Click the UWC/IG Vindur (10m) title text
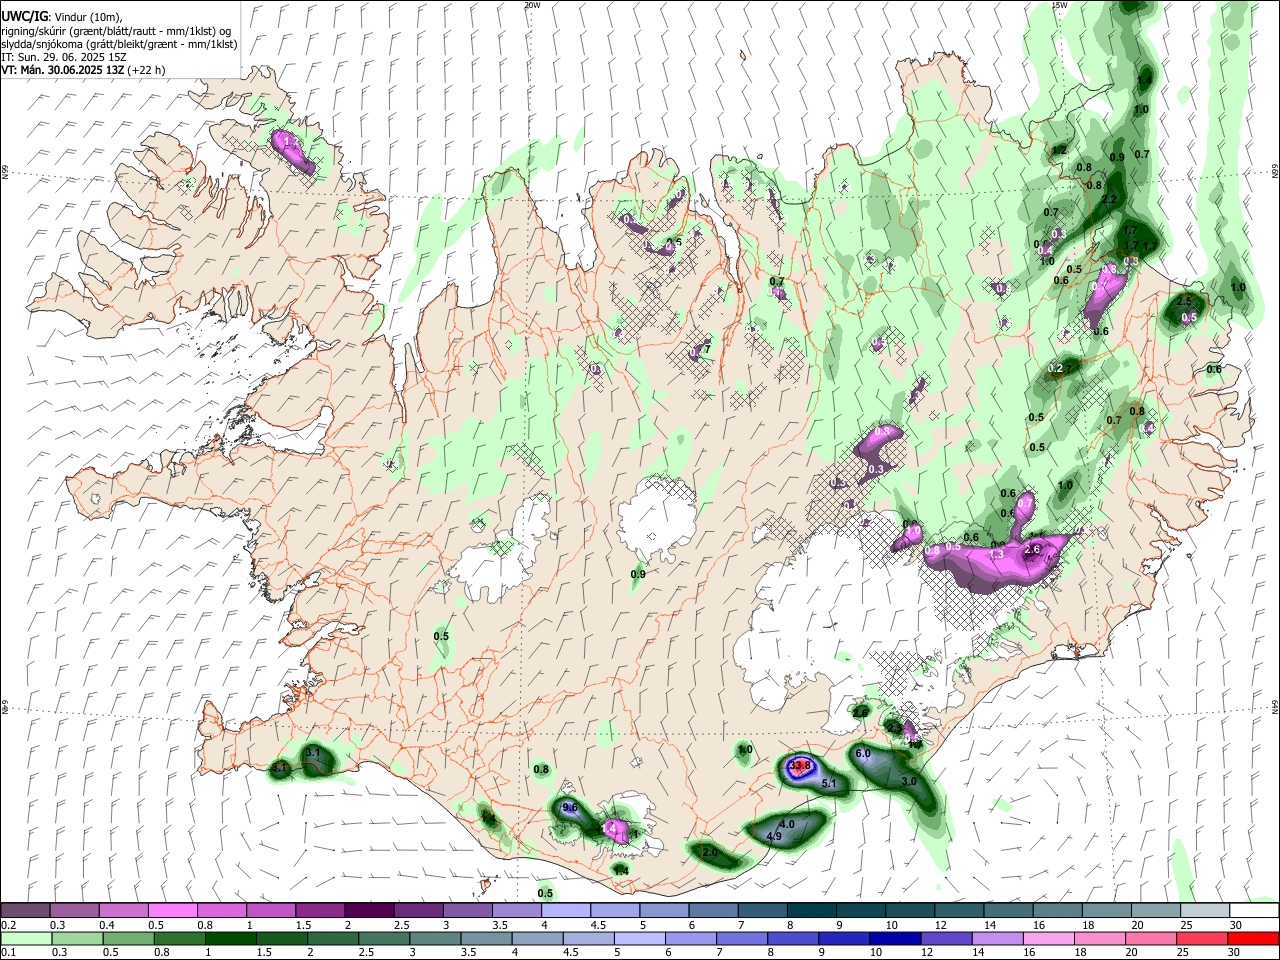1280x960 pixels. click(x=62, y=17)
